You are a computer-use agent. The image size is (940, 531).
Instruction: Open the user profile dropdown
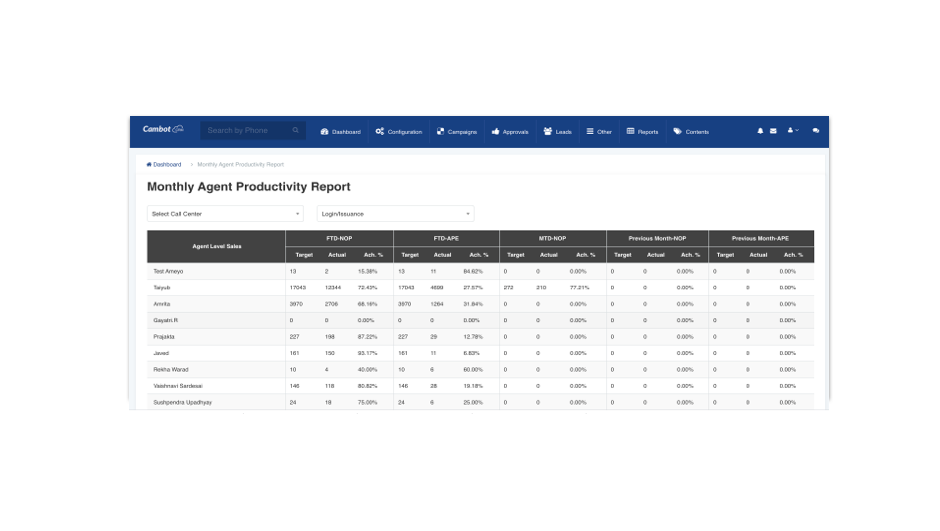coord(793,131)
